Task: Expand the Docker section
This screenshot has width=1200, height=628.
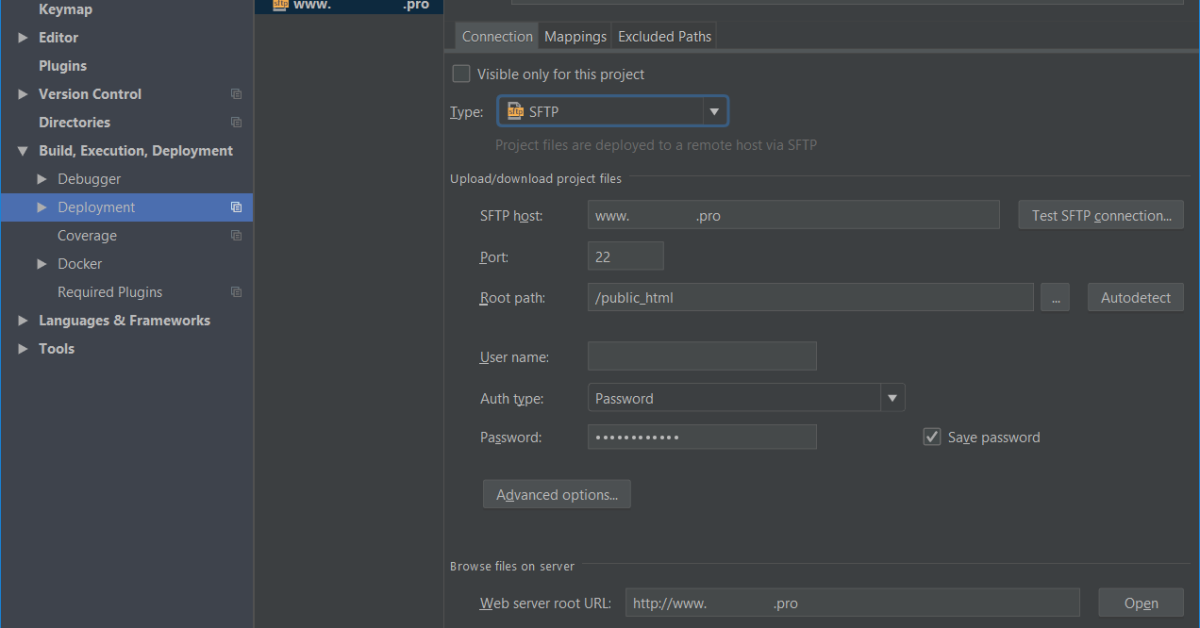Action: (42, 263)
